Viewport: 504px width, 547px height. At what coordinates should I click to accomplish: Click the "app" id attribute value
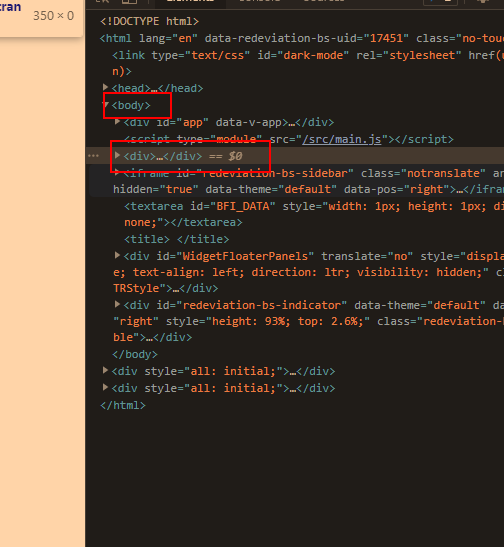click(193, 122)
